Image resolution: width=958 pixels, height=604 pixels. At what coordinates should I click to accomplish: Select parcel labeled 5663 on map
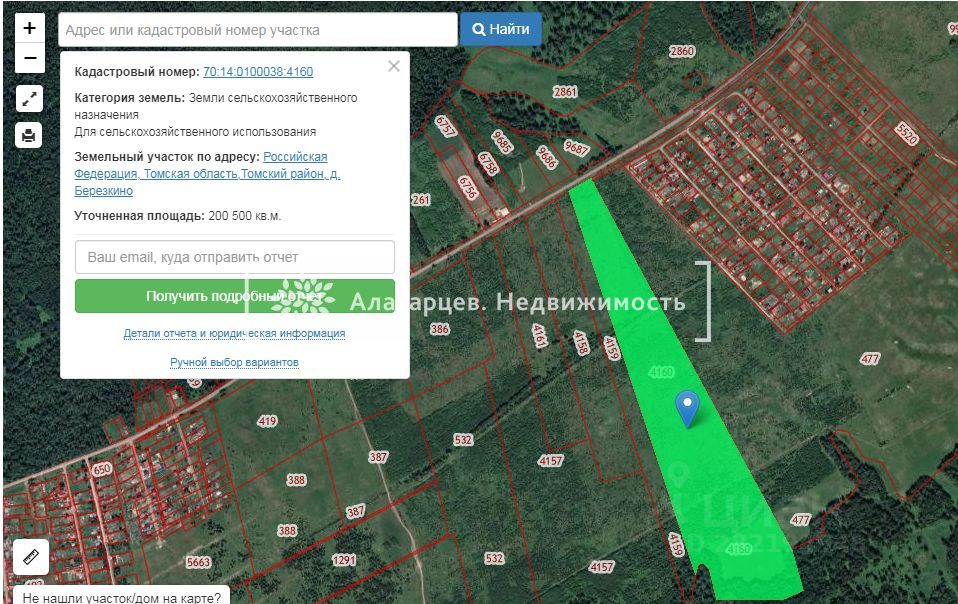[199, 562]
